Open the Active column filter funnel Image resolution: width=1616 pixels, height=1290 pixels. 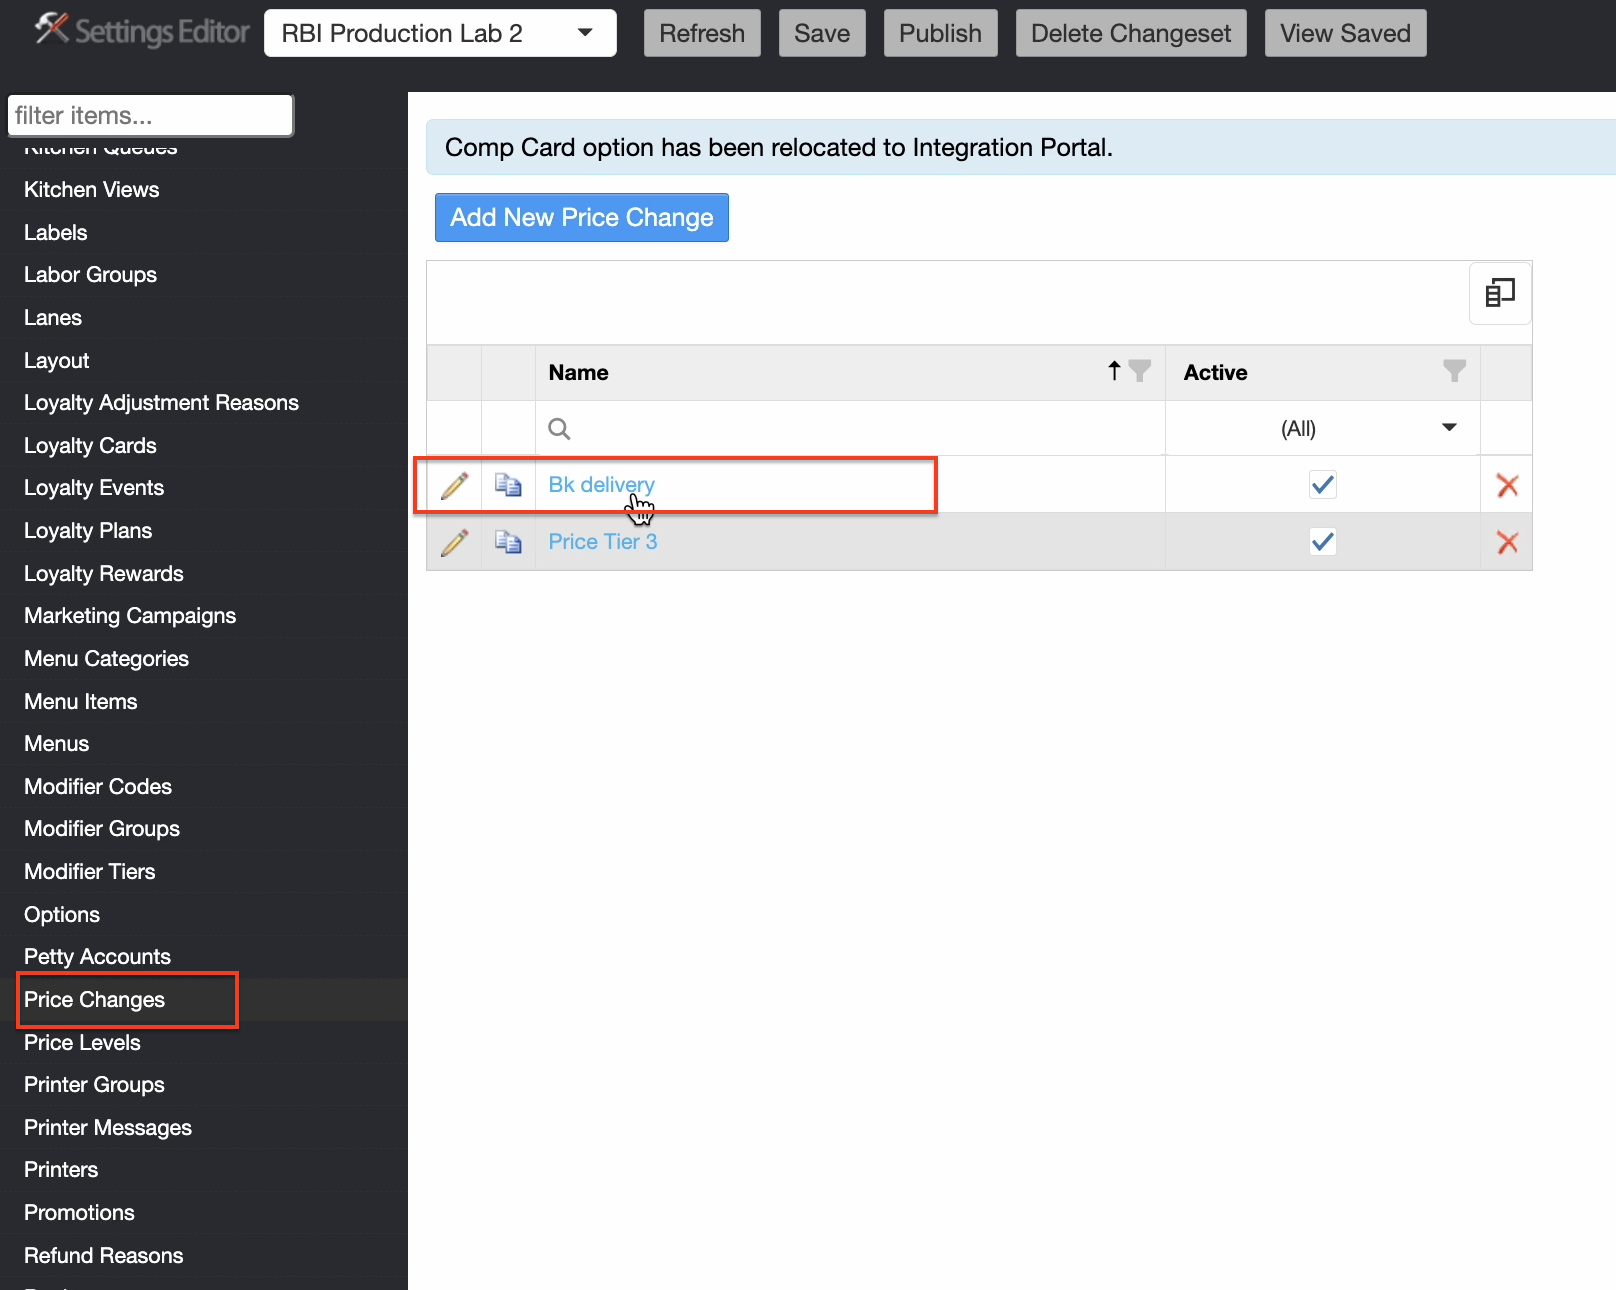coord(1454,371)
